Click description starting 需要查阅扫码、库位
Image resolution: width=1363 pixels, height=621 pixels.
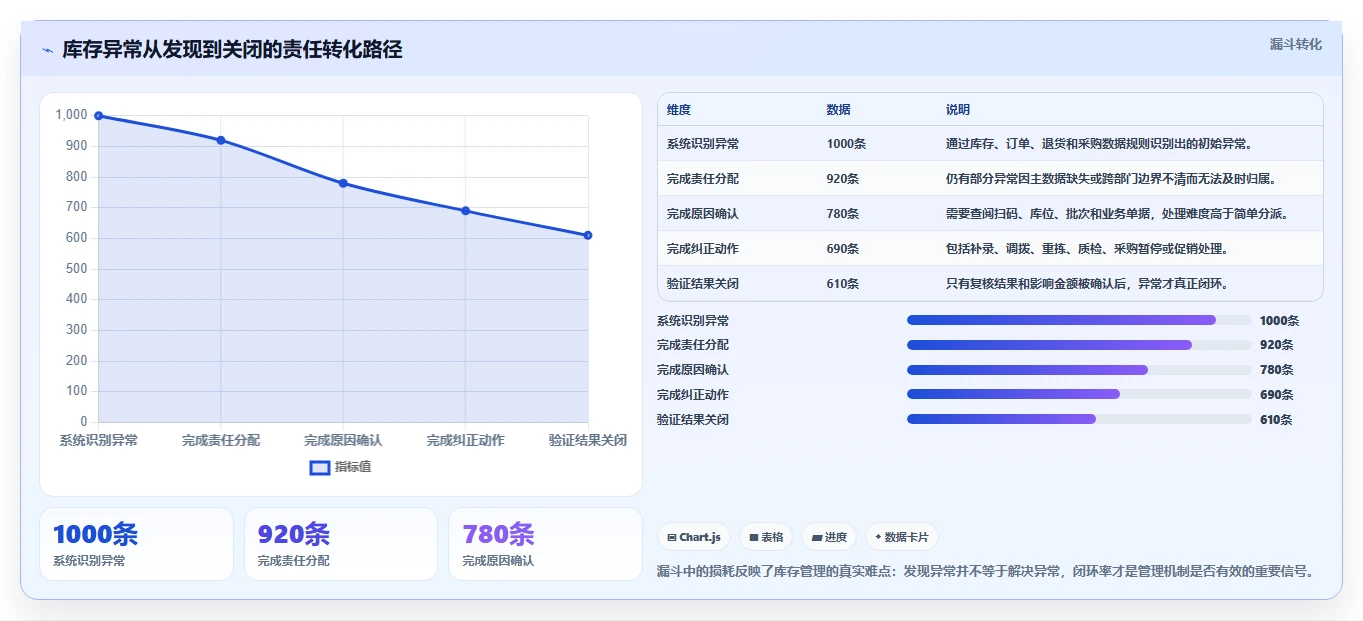coord(1120,214)
